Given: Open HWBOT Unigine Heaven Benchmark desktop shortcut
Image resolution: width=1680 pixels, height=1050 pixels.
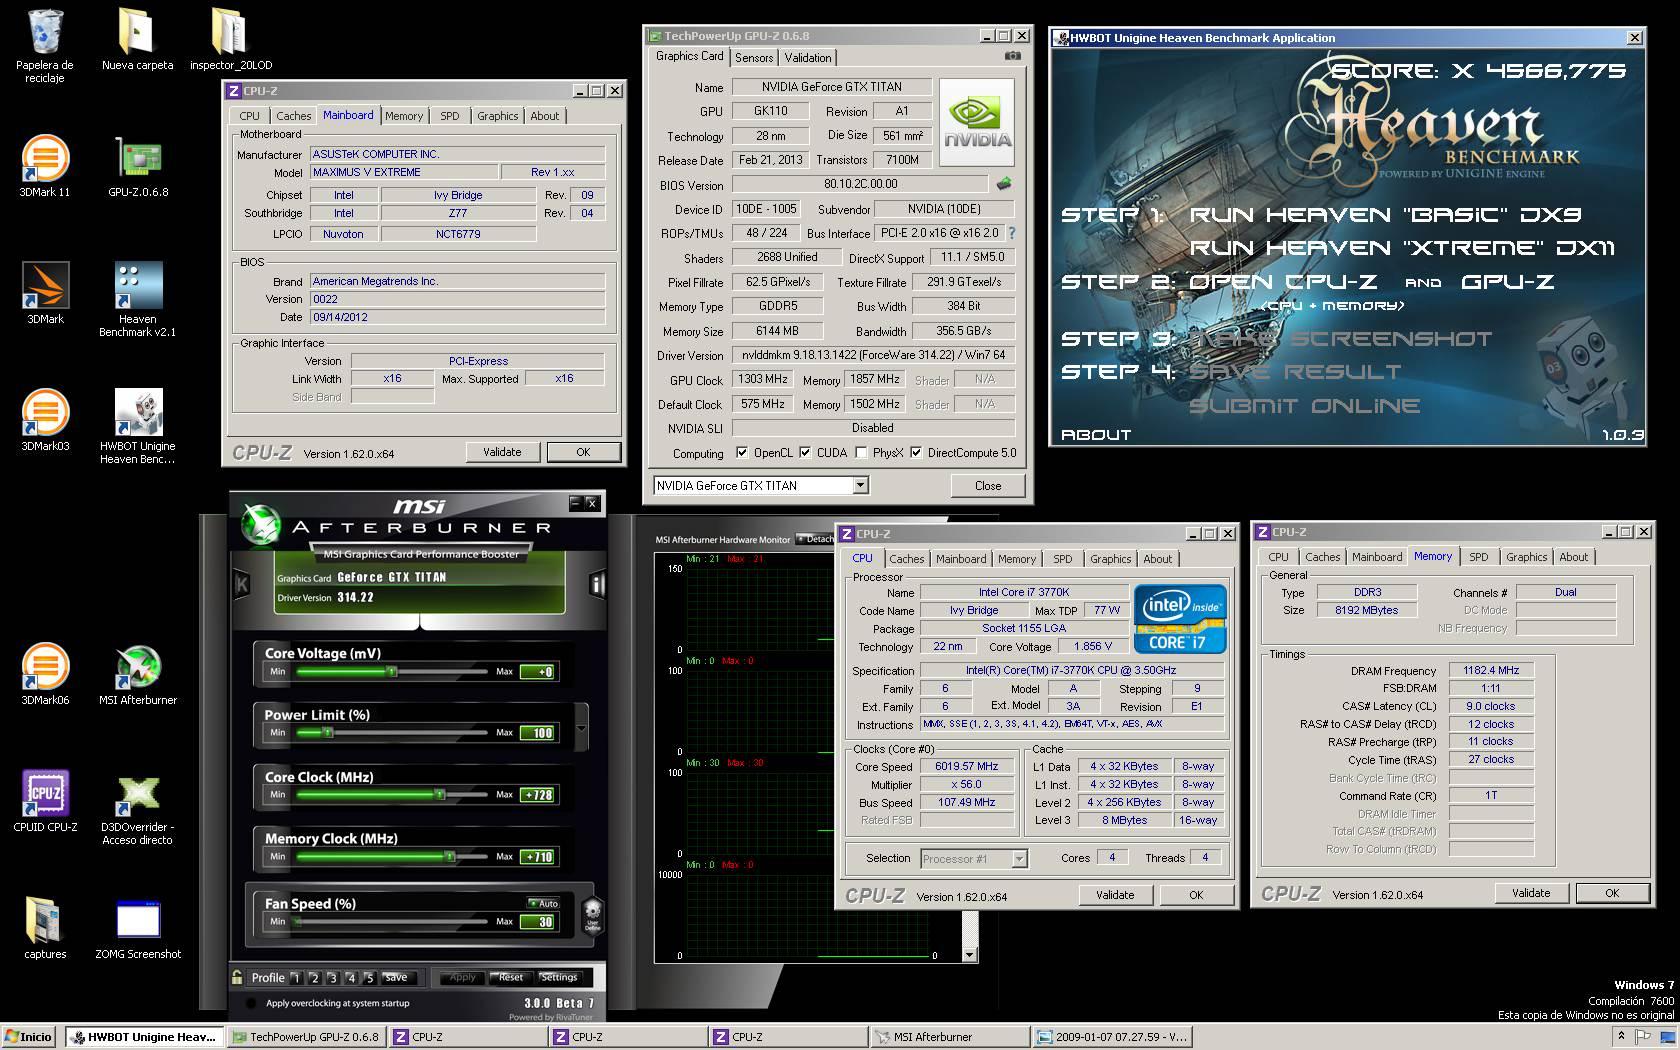Looking at the screenshot, I should click(137, 426).
